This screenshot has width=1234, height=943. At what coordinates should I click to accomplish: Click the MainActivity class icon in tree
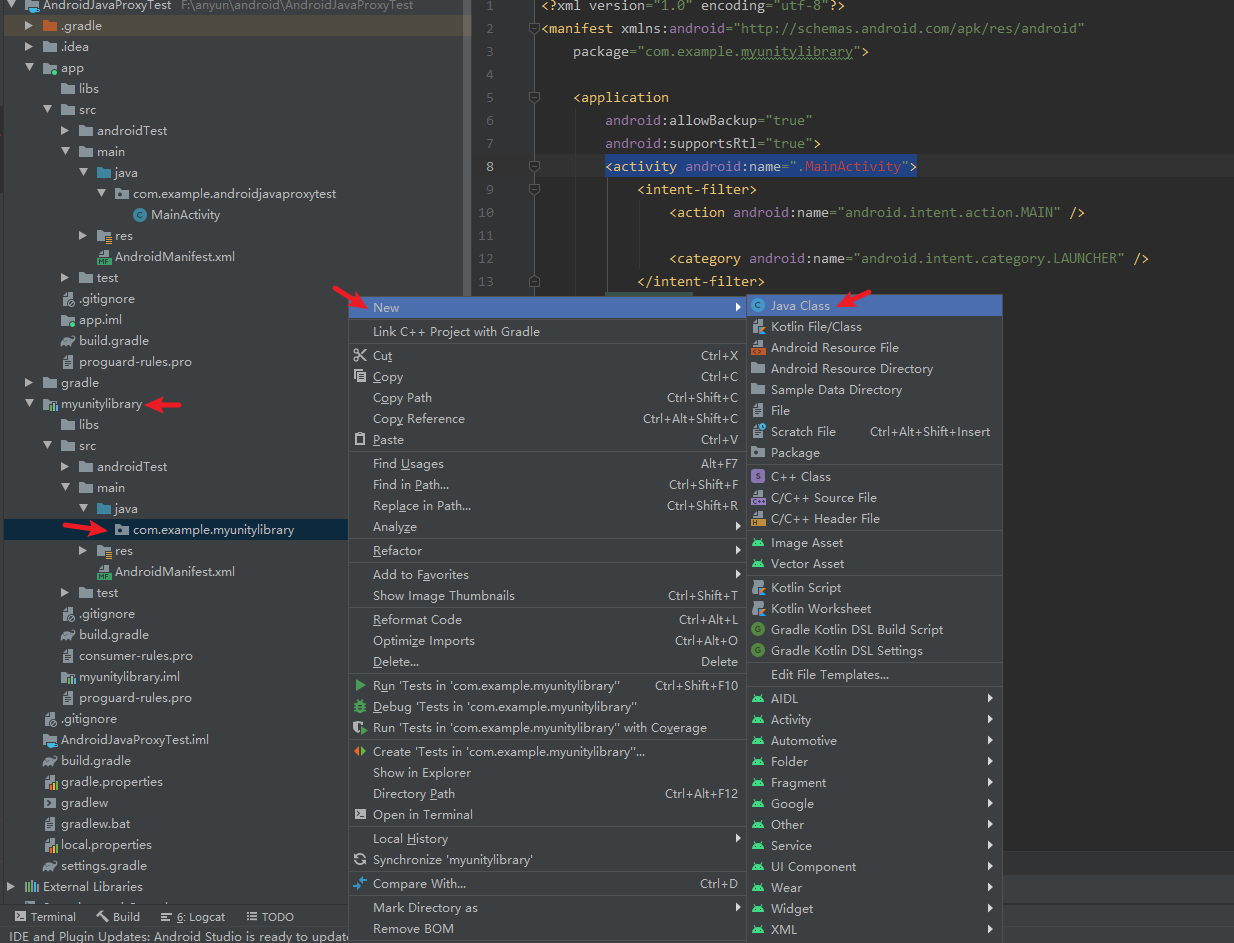coord(139,215)
